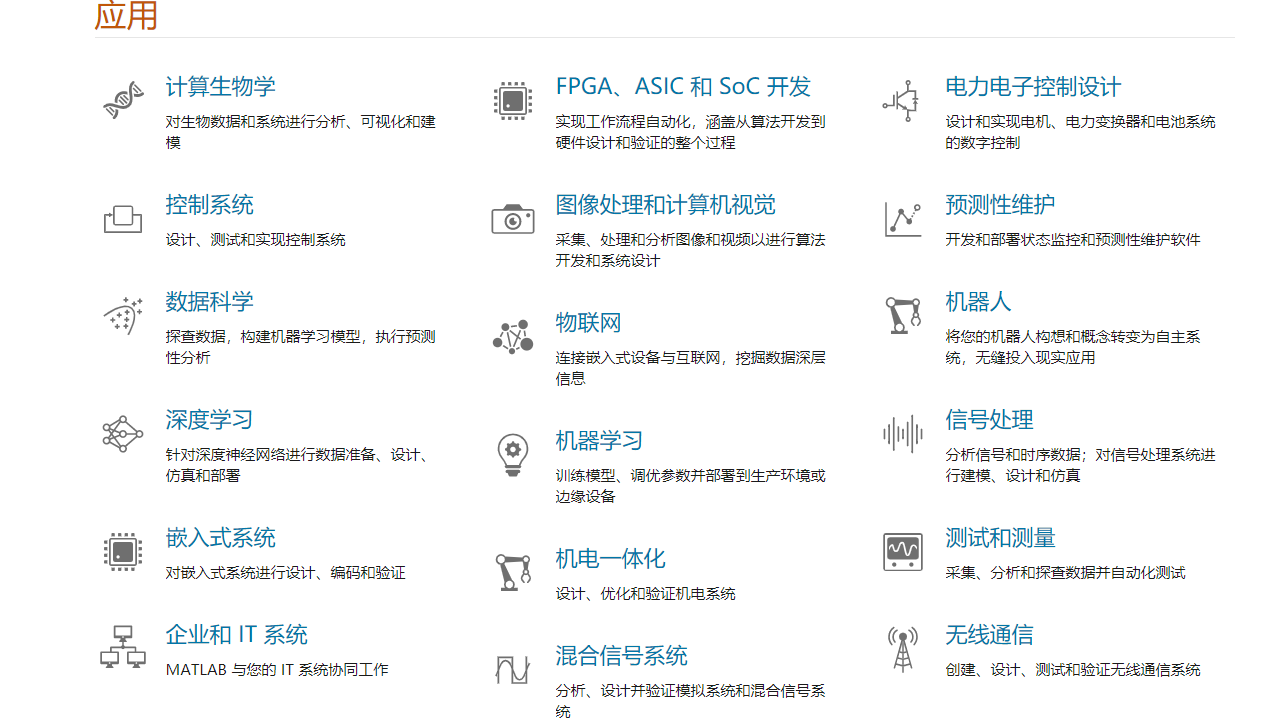Click the network computers icon for 企业和 IT 系统
Viewport: 1280px width, 720px height.
123,647
